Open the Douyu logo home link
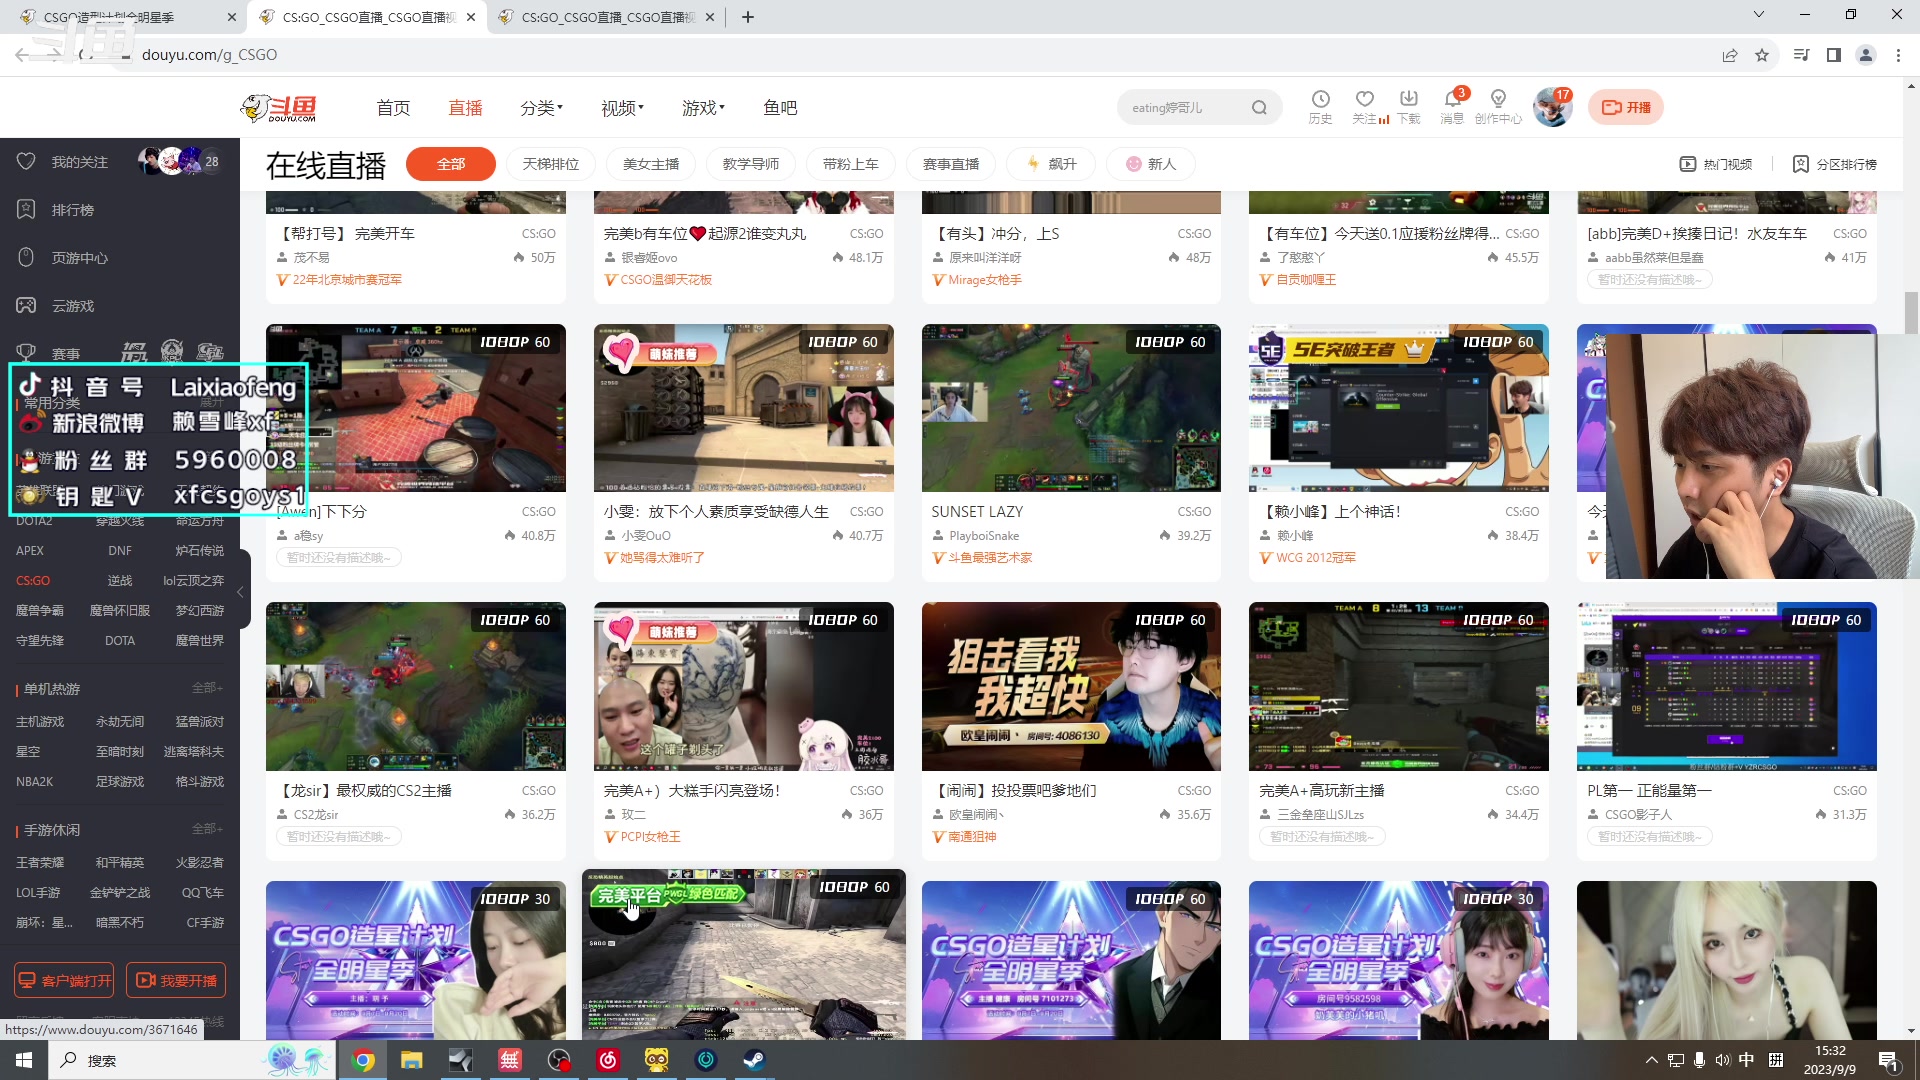Image resolution: width=1920 pixels, height=1080 pixels. click(x=279, y=107)
